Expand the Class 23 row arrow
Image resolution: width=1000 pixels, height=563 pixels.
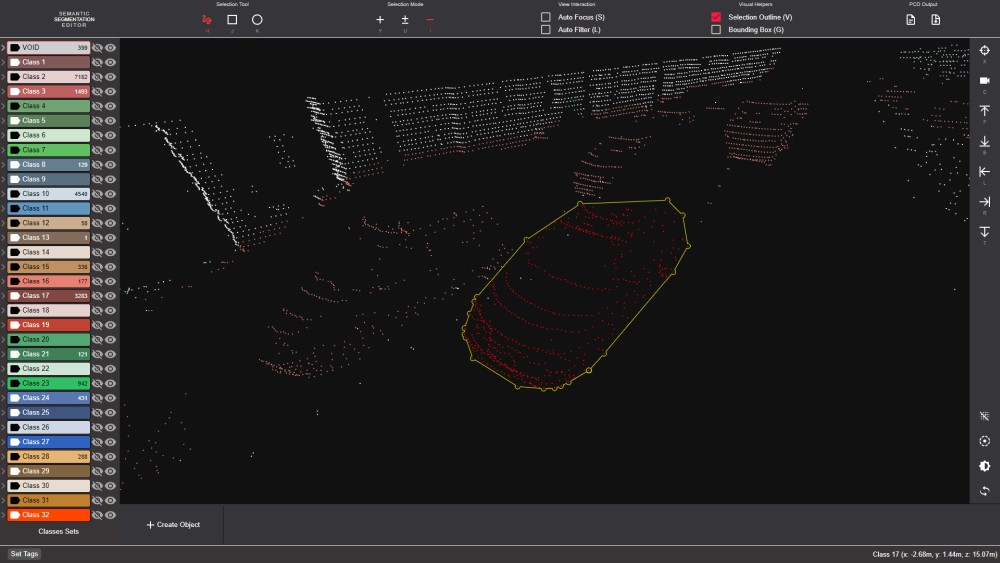3,383
